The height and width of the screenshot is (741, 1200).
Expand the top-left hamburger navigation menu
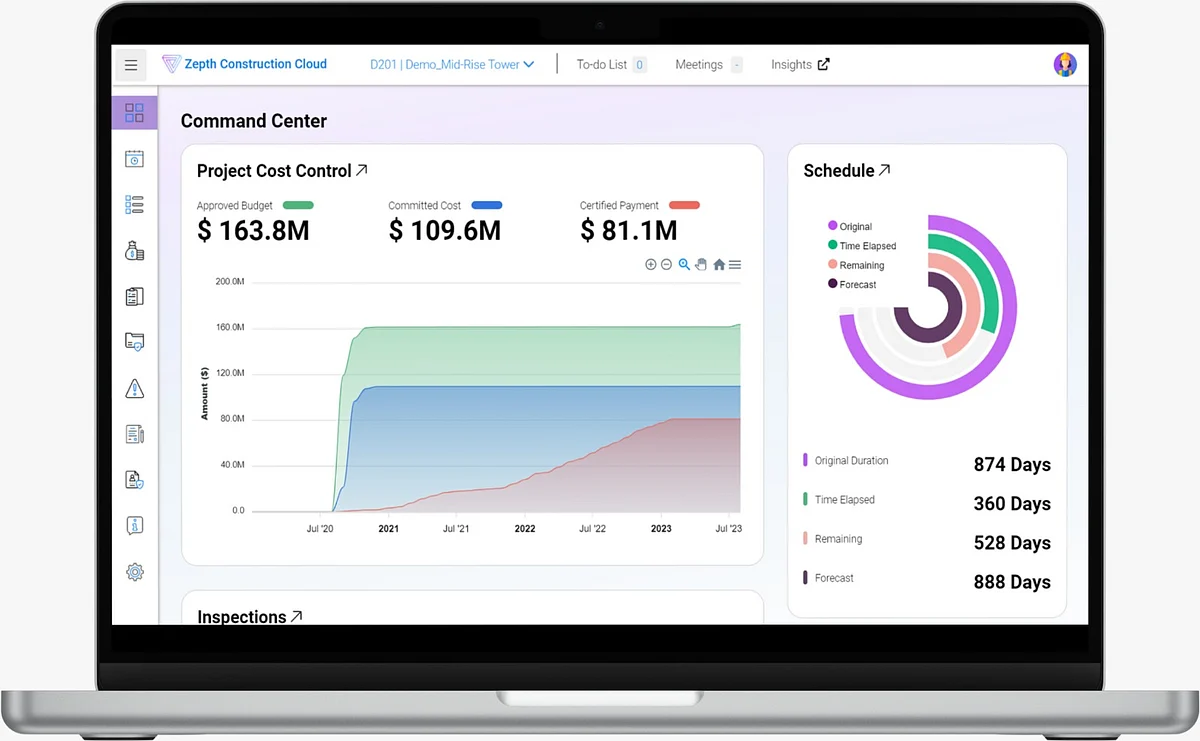point(131,65)
